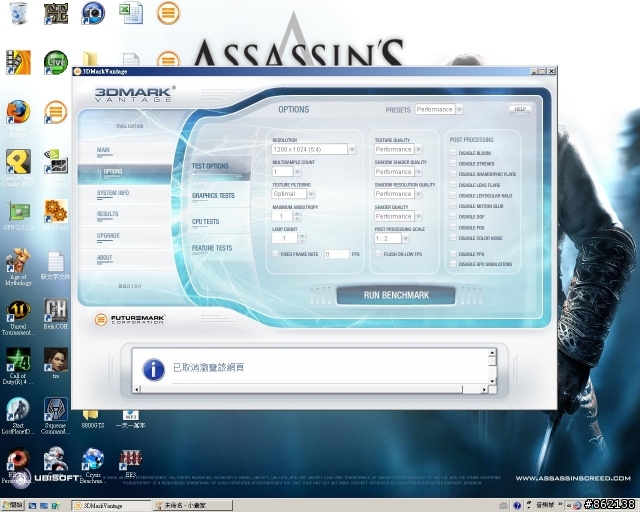Viewport: 640px width, 512px height.
Task: Increase Maximum Anisotropy with up arrow
Action: [x=297, y=213]
